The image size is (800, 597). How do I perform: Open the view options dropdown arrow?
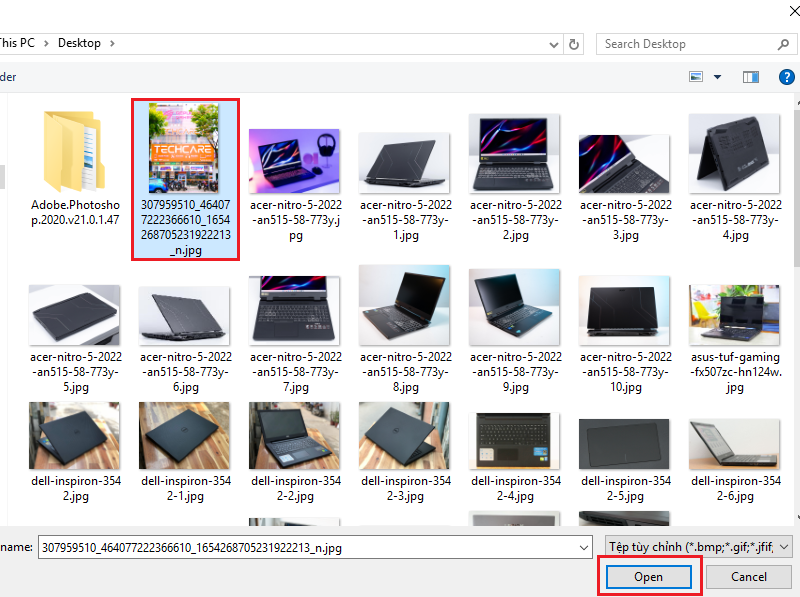tap(717, 77)
